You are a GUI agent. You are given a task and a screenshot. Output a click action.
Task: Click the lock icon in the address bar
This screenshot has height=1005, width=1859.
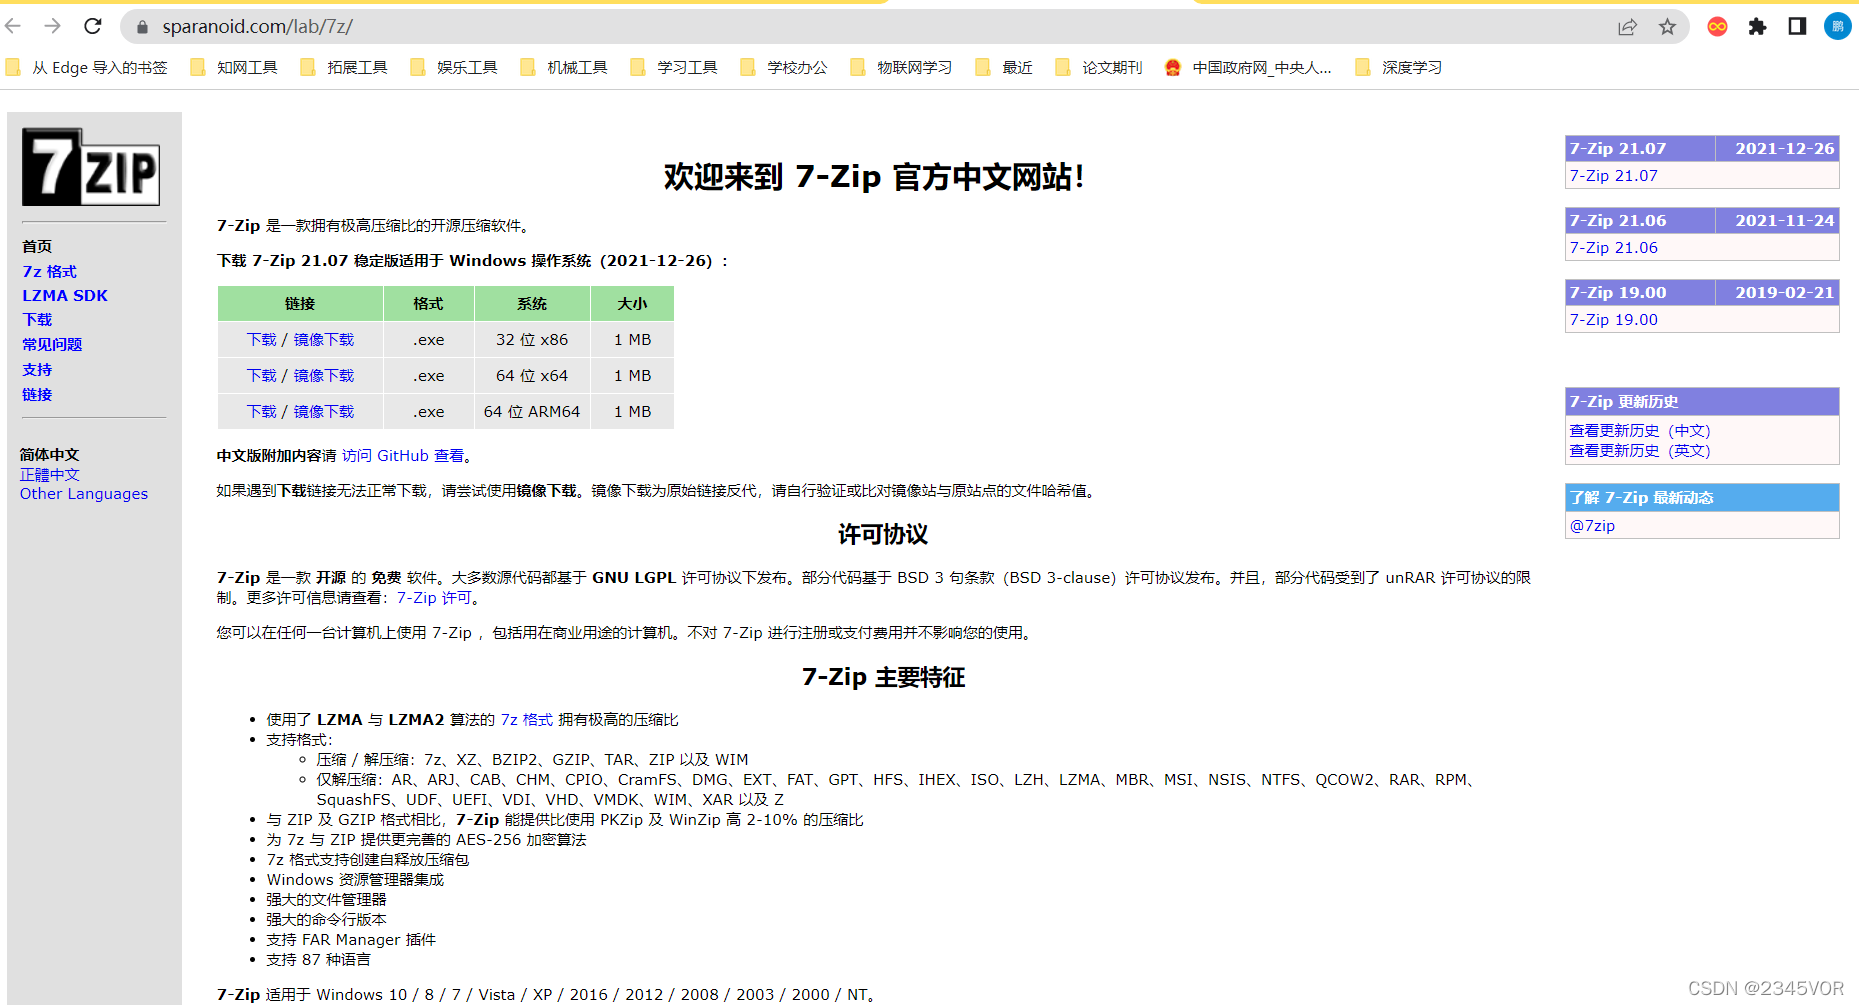point(142,27)
